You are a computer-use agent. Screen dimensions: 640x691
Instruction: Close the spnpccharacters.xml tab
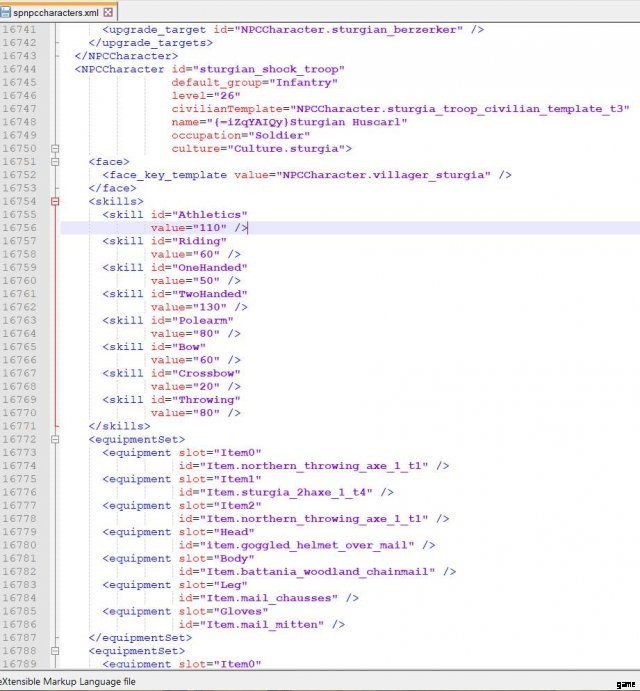point(108,12)
